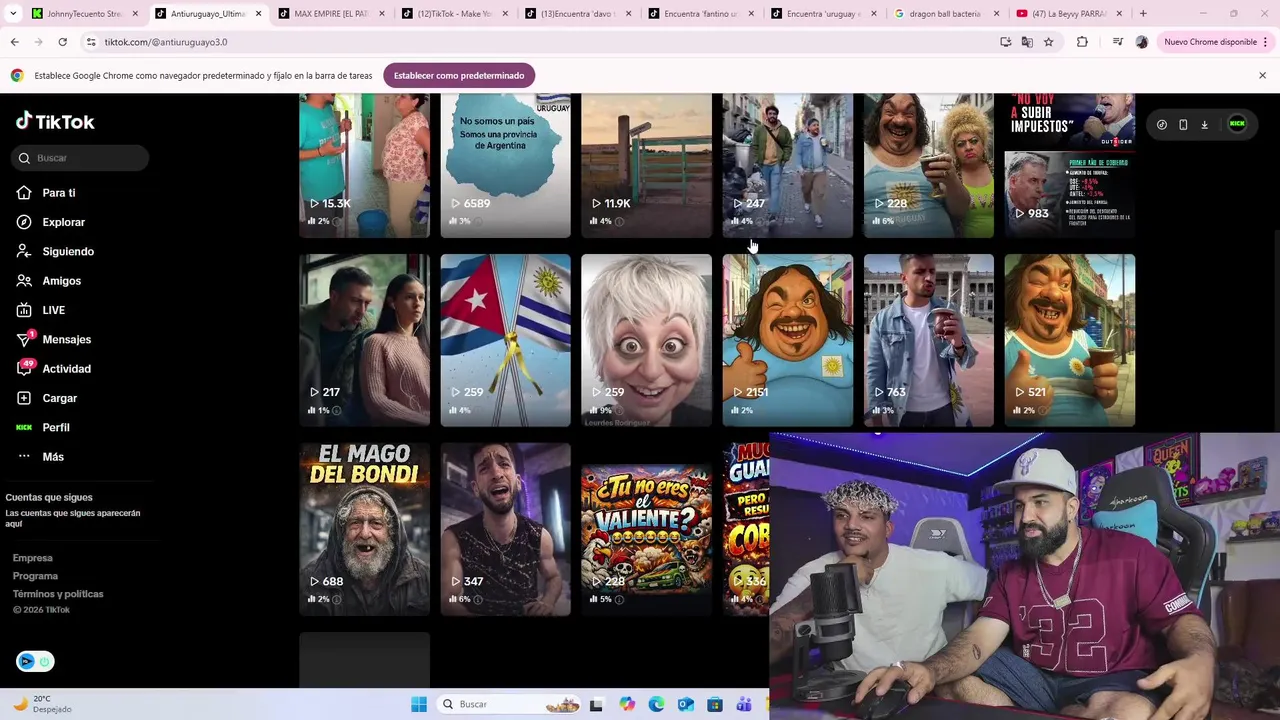This screenshot has width=1280, height=720.
Task: Open Copilot from the taskbar
Action: click(627, 704)
